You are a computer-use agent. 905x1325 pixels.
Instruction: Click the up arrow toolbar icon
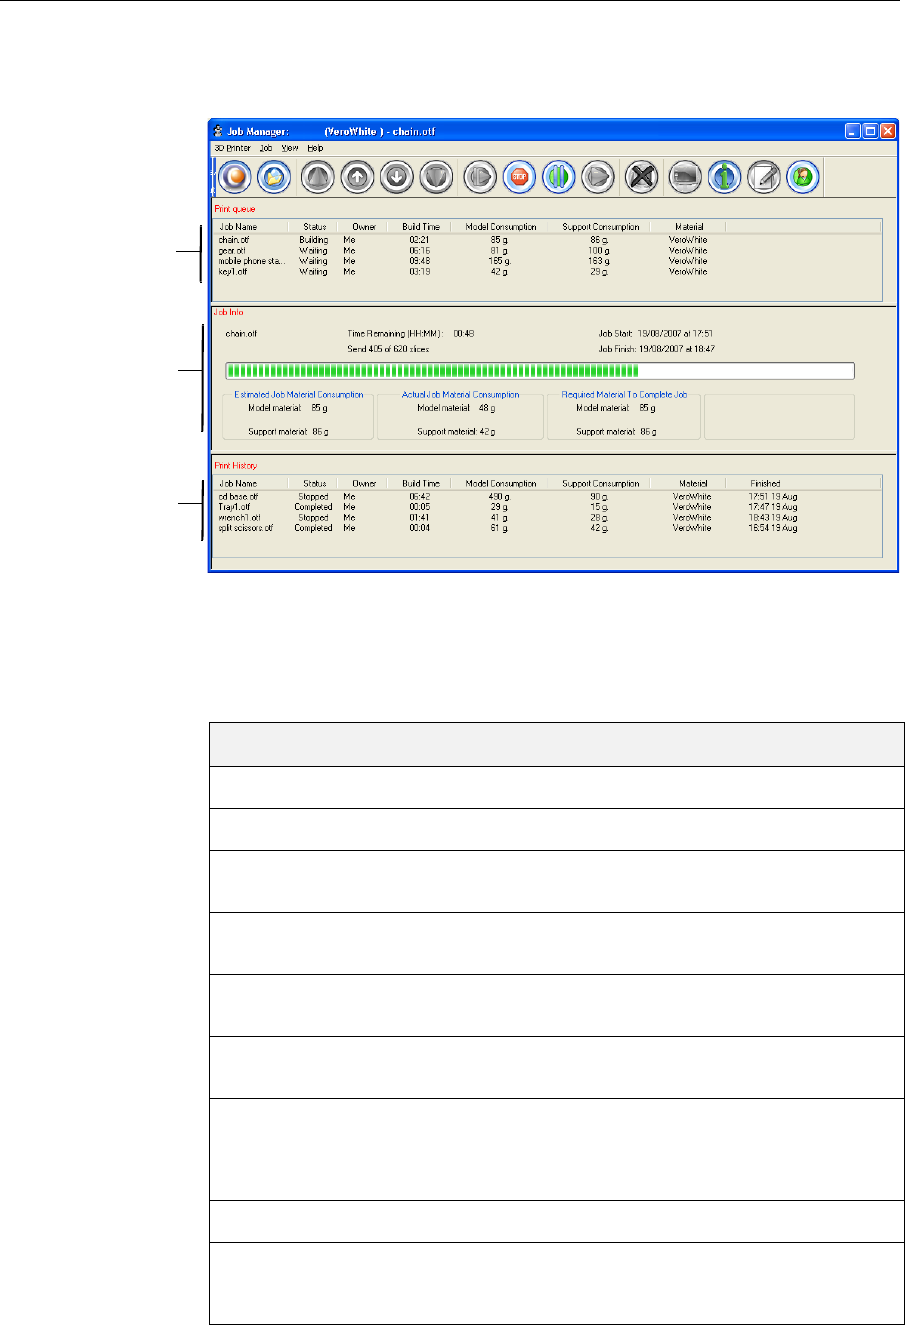tap(357, 177)
